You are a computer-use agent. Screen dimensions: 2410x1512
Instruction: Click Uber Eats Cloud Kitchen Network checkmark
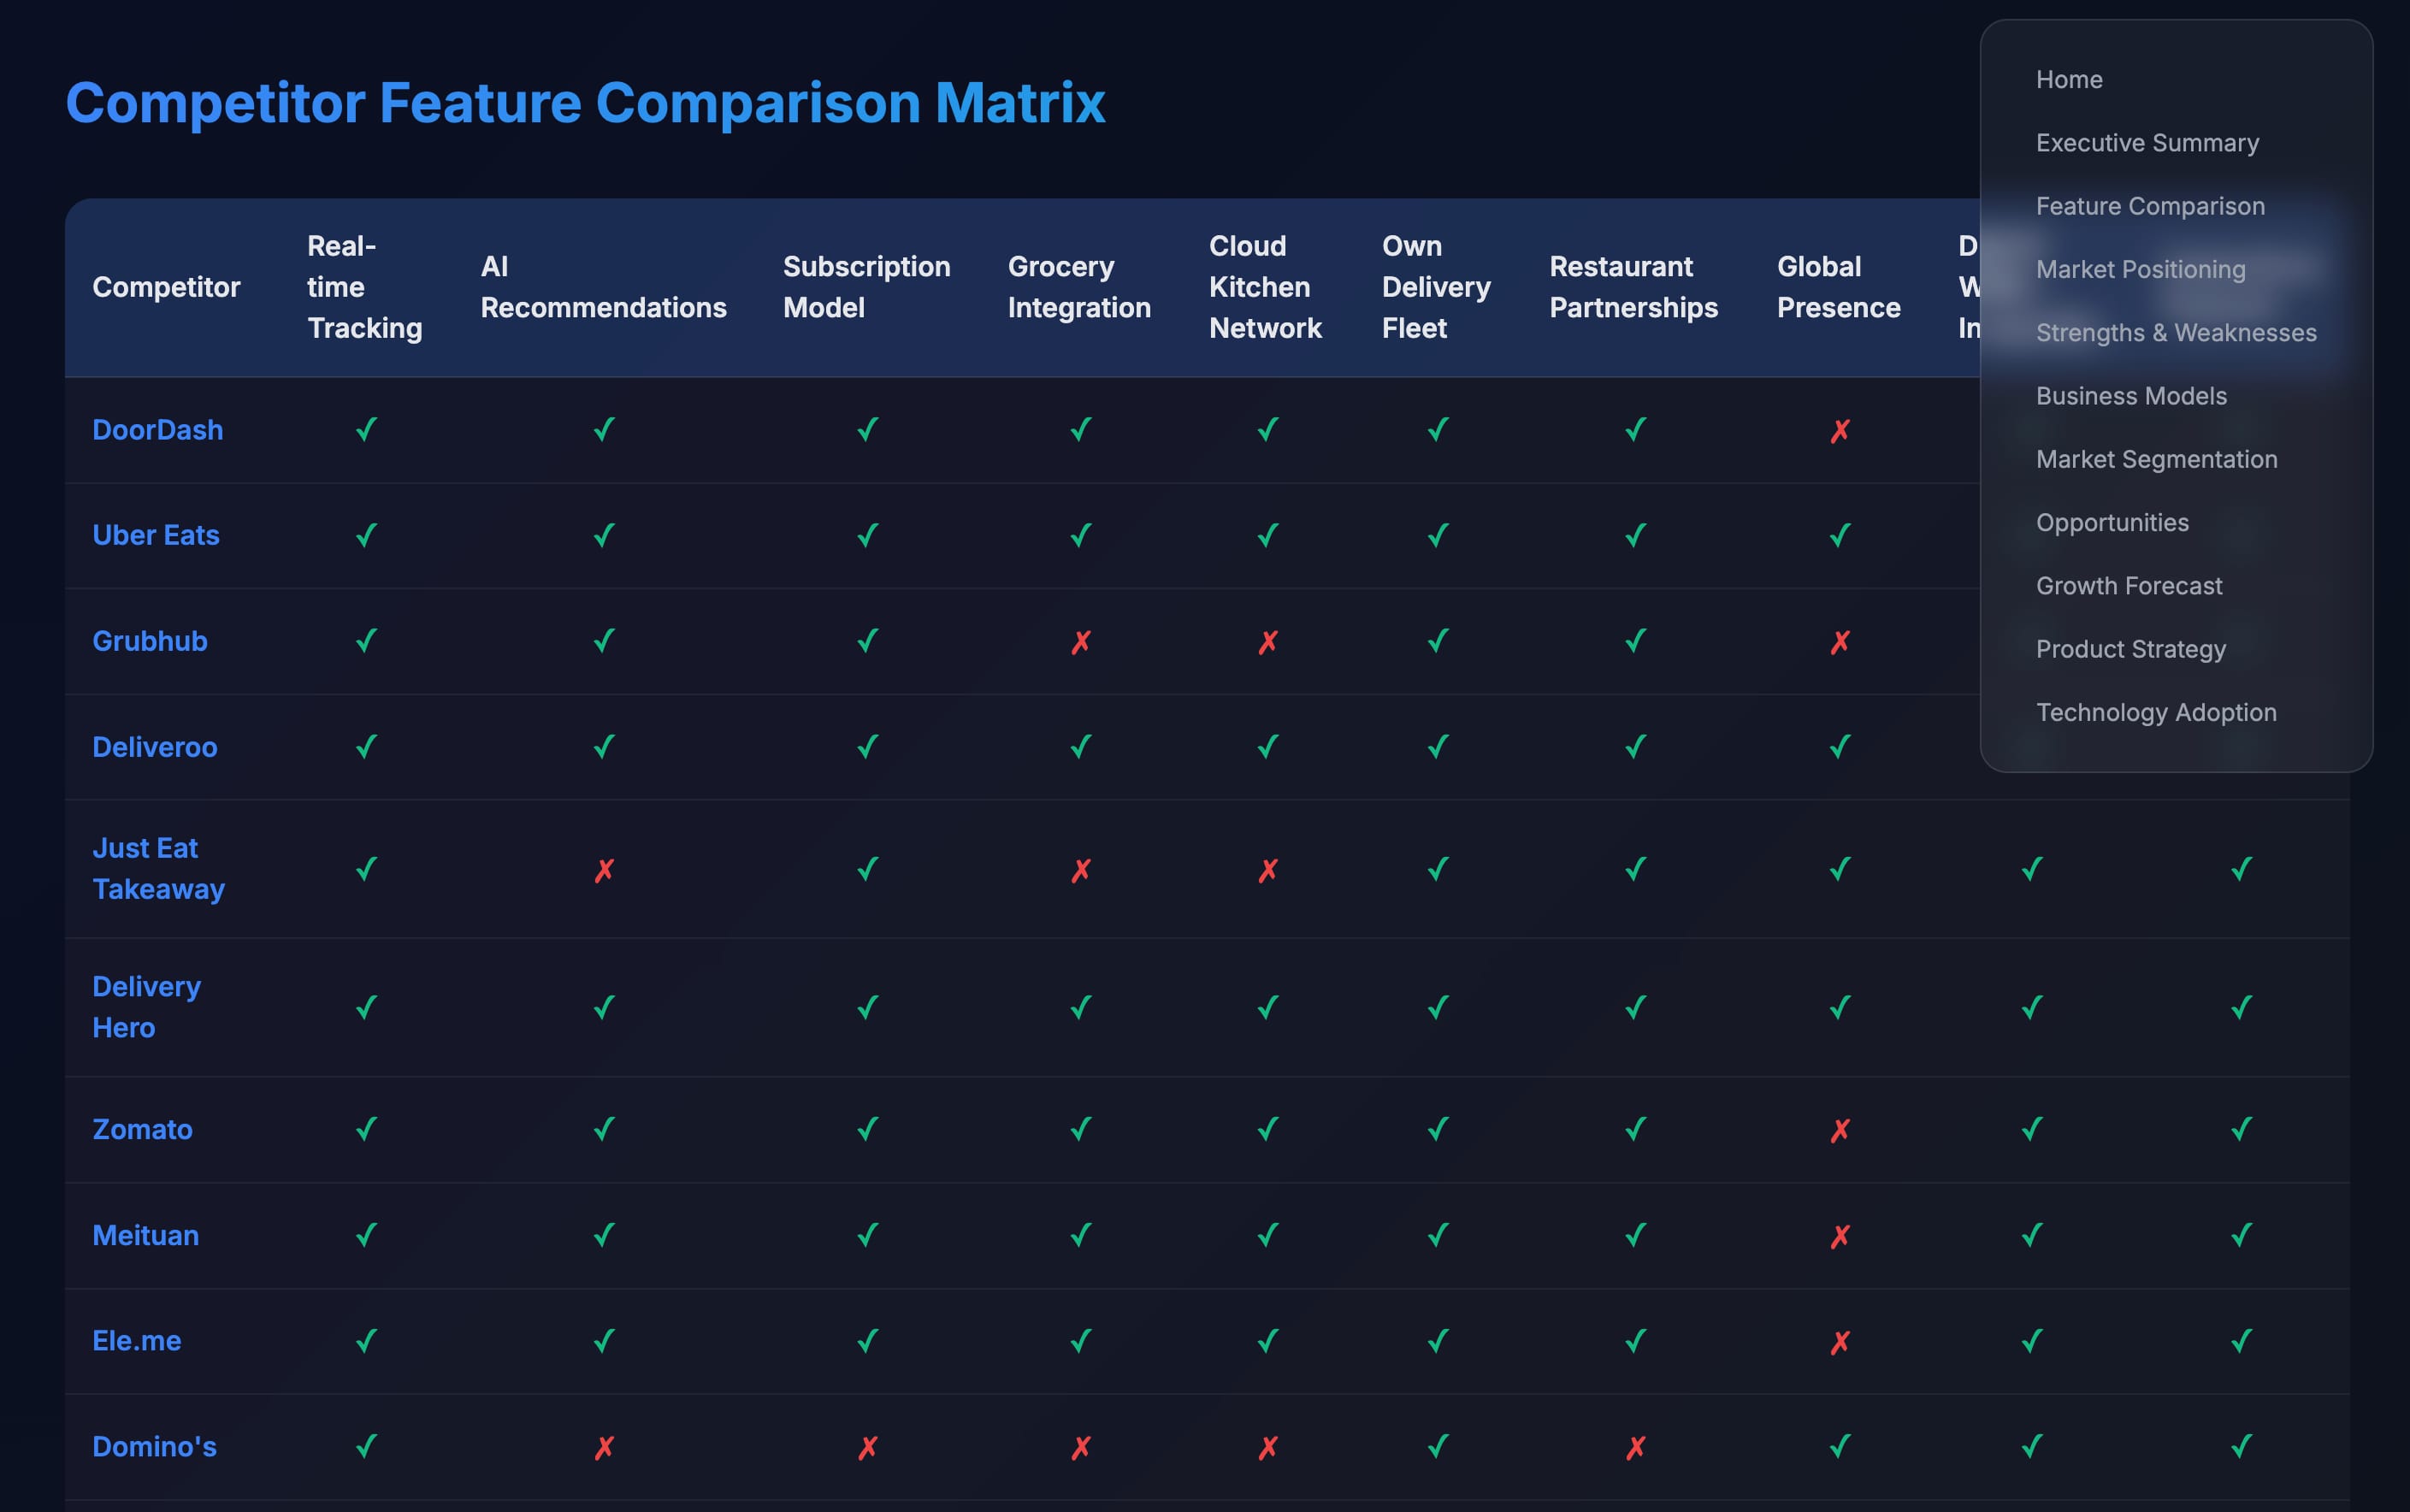1267,536
